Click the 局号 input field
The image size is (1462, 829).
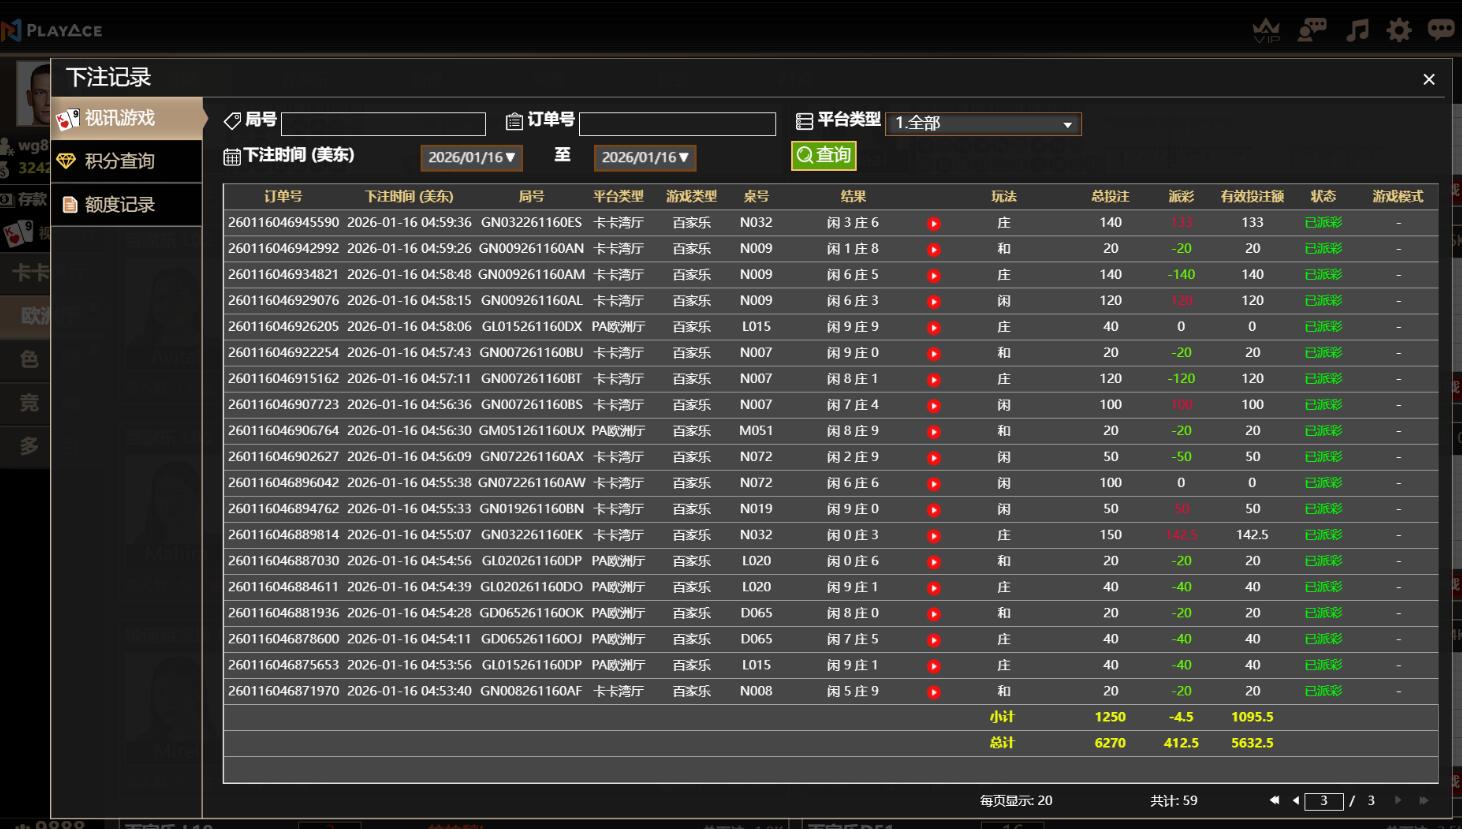(x=383, y=124)
